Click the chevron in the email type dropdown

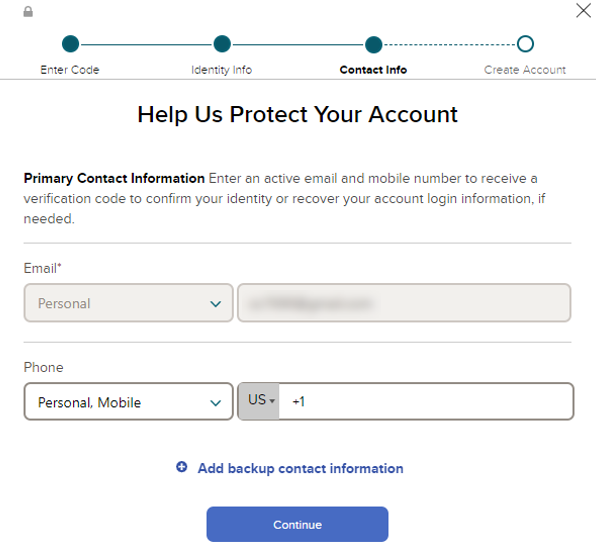point(216,304)
